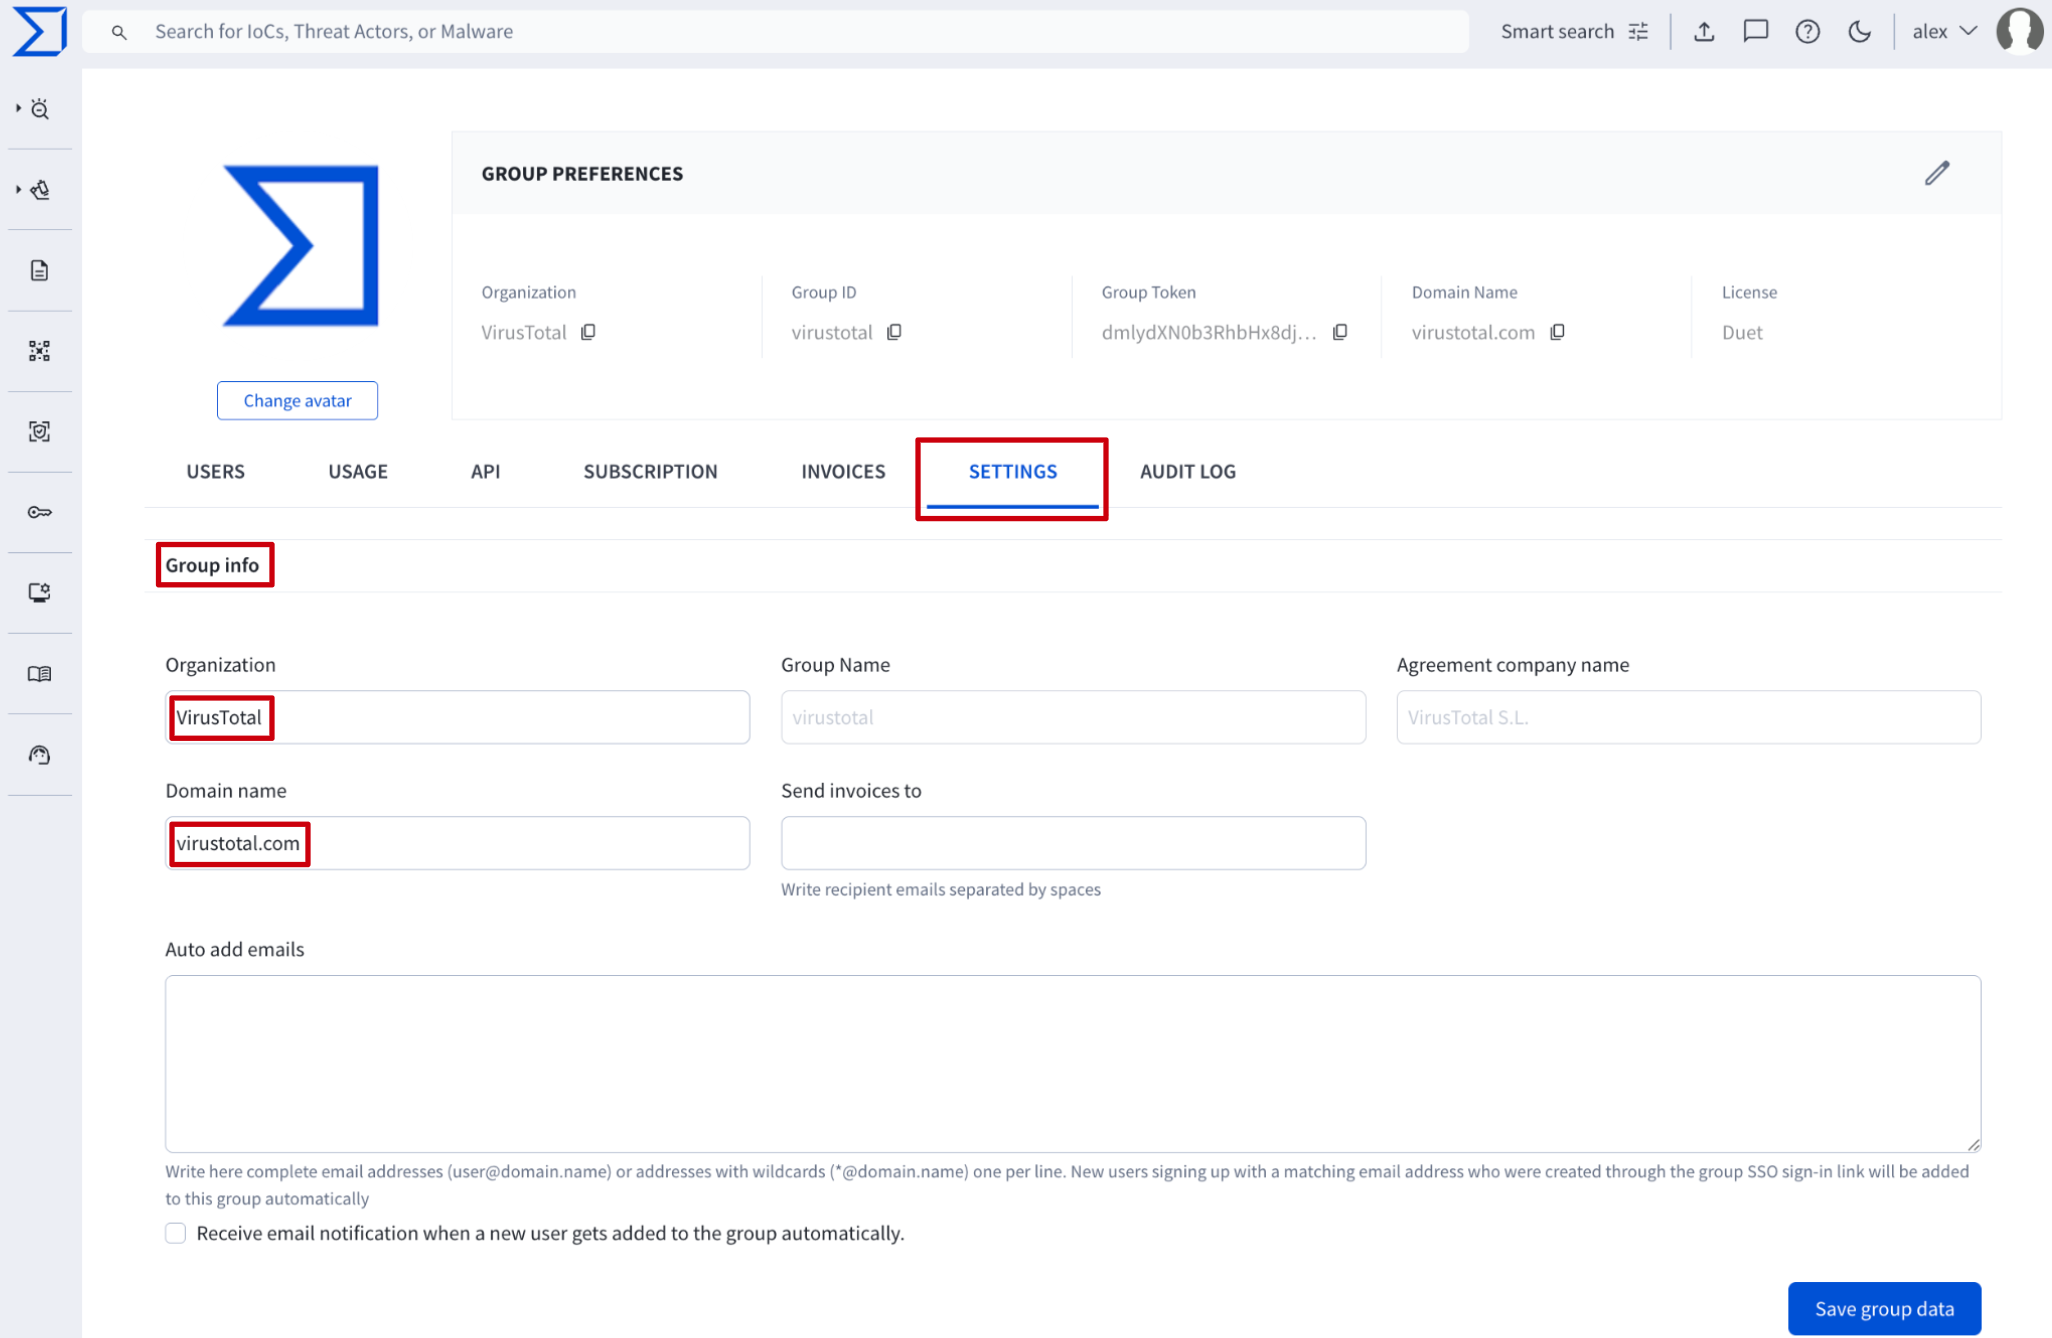Open the help question mark icon
This screenshot has height=1338, width=2052.
1807,31
